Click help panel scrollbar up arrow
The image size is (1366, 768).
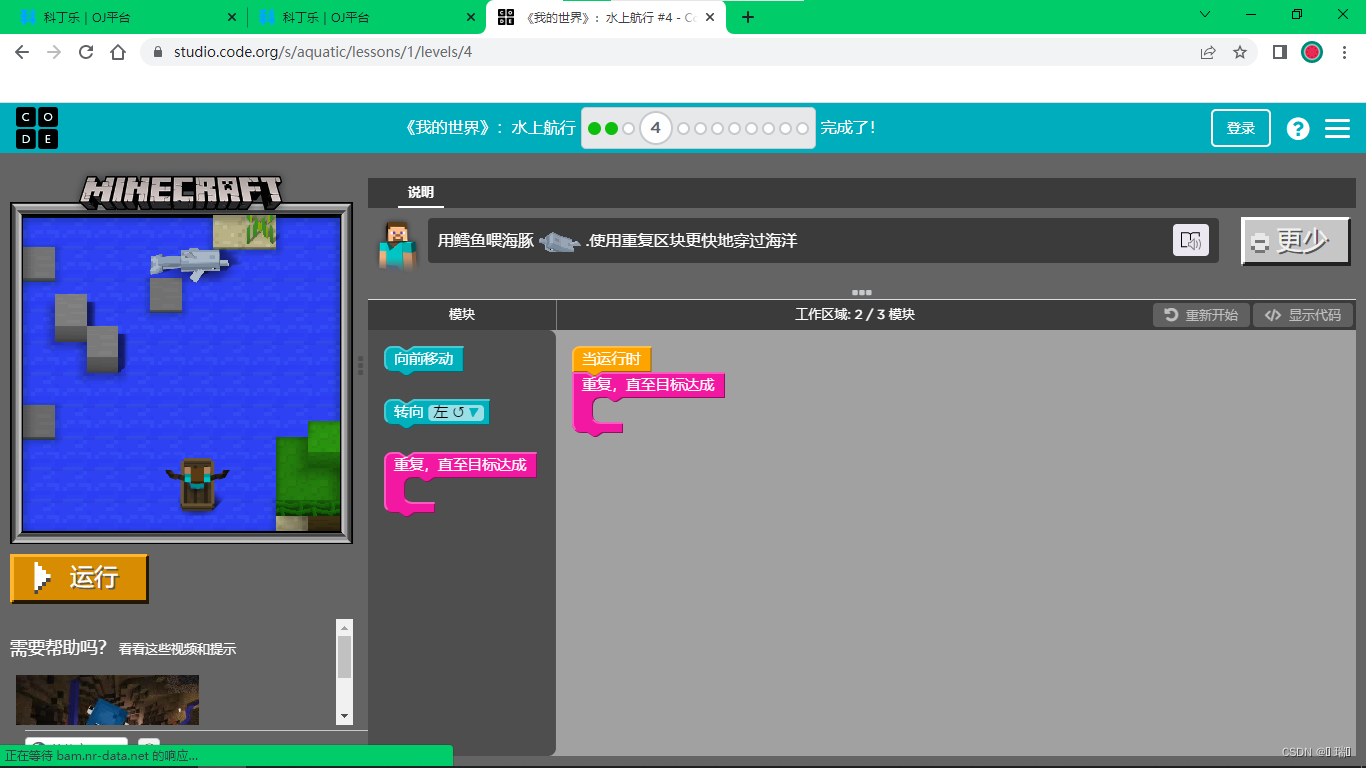pos(345,628)
